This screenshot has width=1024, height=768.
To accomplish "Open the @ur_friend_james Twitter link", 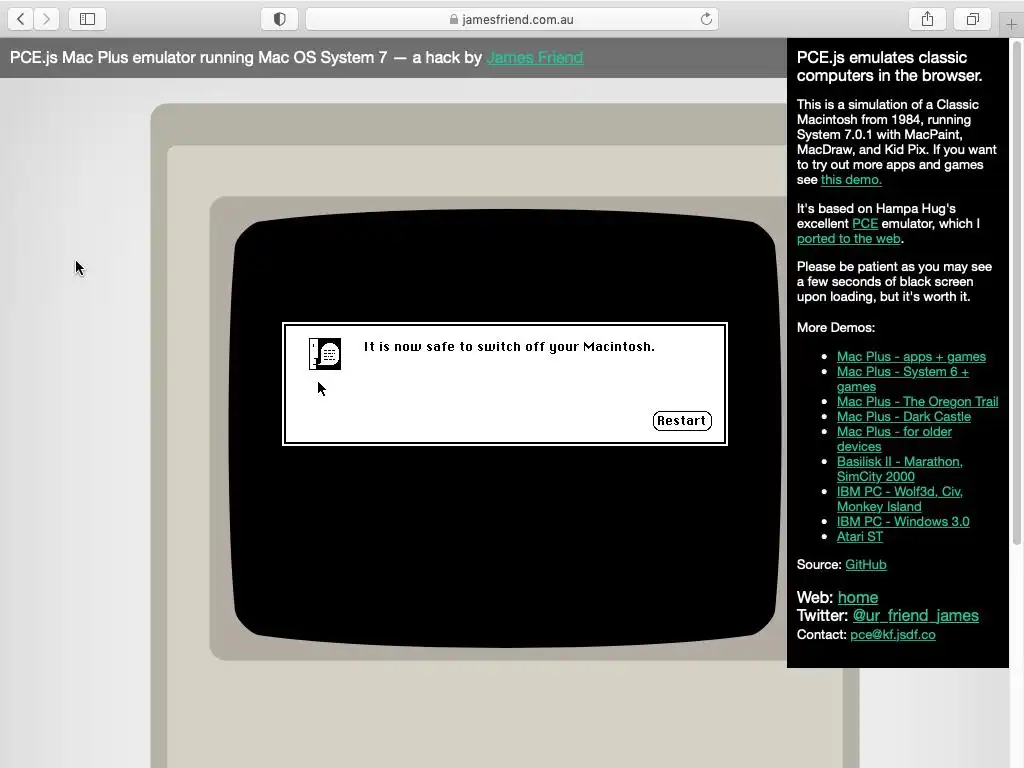I will point(916,616).
